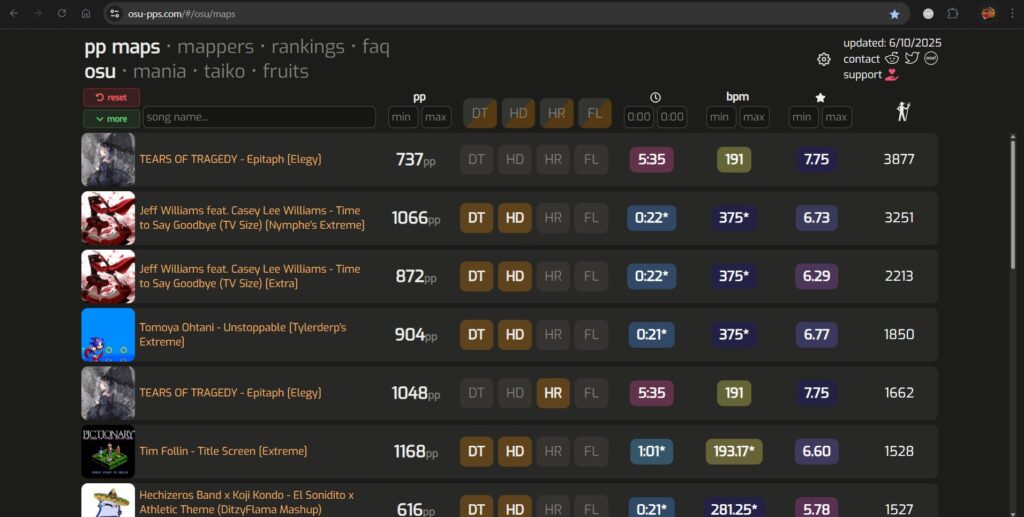Switch to the rankings tab

pyautogui.click(x=308, y=47)
